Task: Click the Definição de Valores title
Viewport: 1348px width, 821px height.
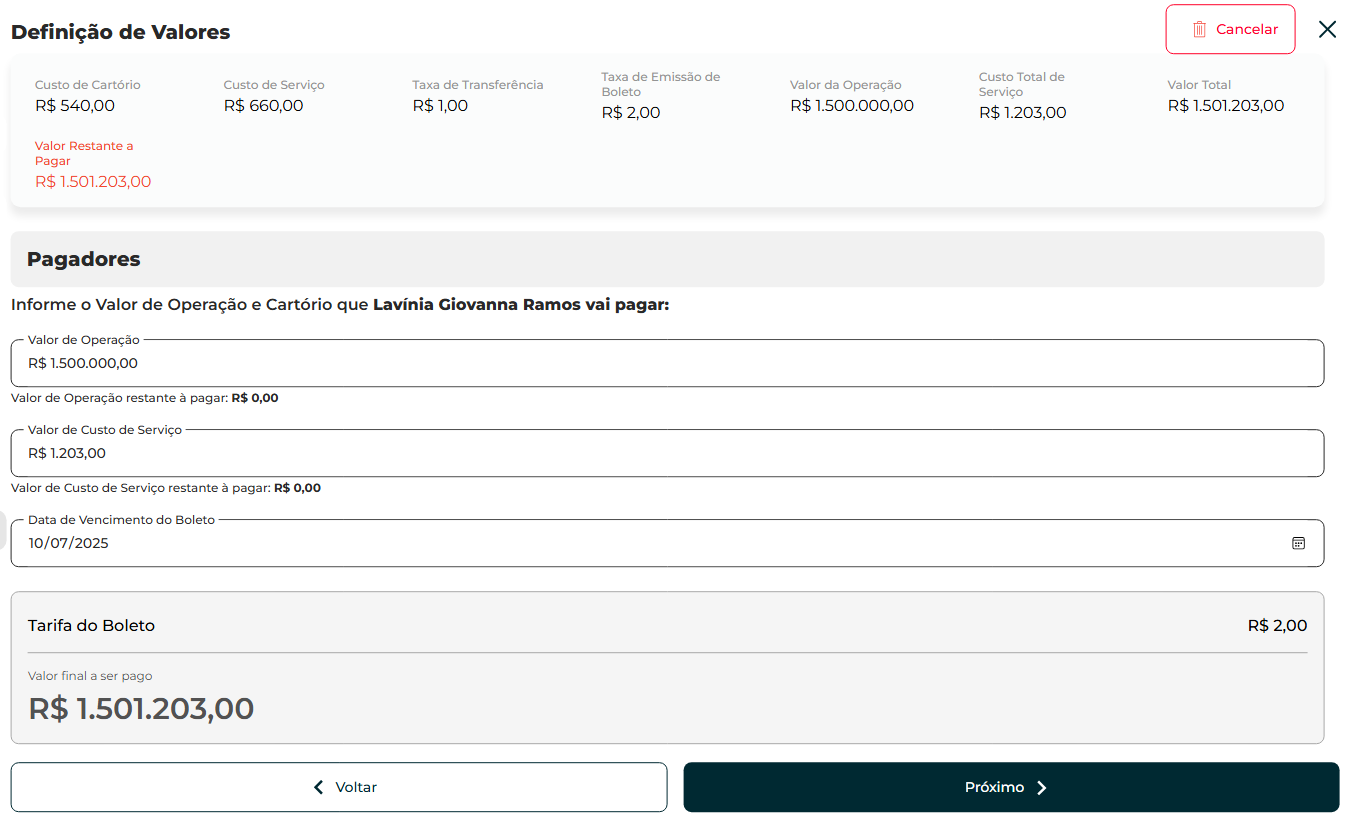Action: coord(120,32)
